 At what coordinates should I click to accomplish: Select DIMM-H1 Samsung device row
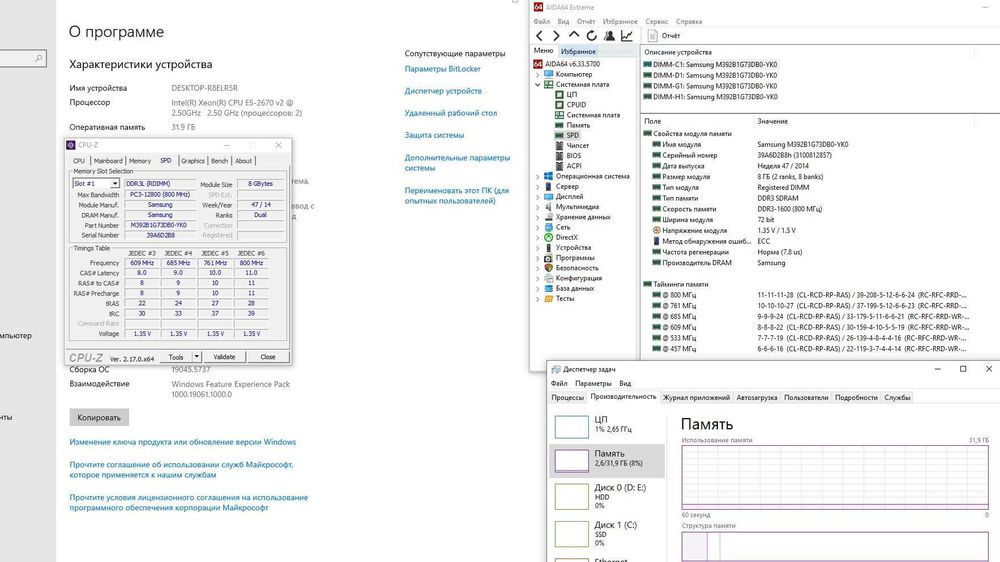(x=710, y=97)
